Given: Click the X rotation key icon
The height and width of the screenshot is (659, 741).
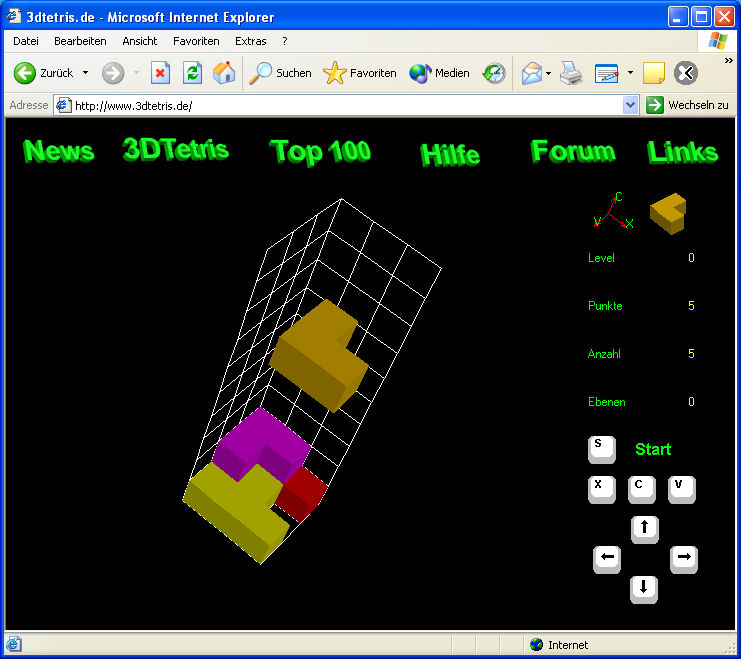Looking at the screenshot, I should [602, 490].
